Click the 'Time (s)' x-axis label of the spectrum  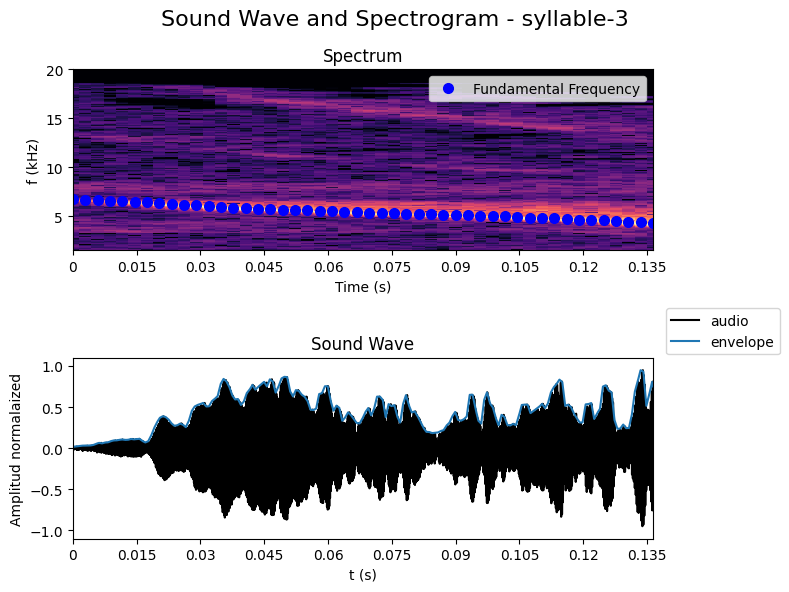pyautogui.click(x=362, y=287)
